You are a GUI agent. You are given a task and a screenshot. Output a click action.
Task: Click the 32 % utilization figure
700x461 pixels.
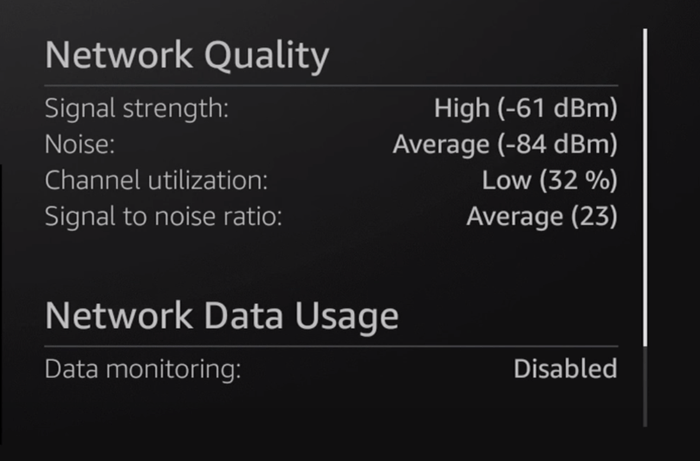(579, 180)
